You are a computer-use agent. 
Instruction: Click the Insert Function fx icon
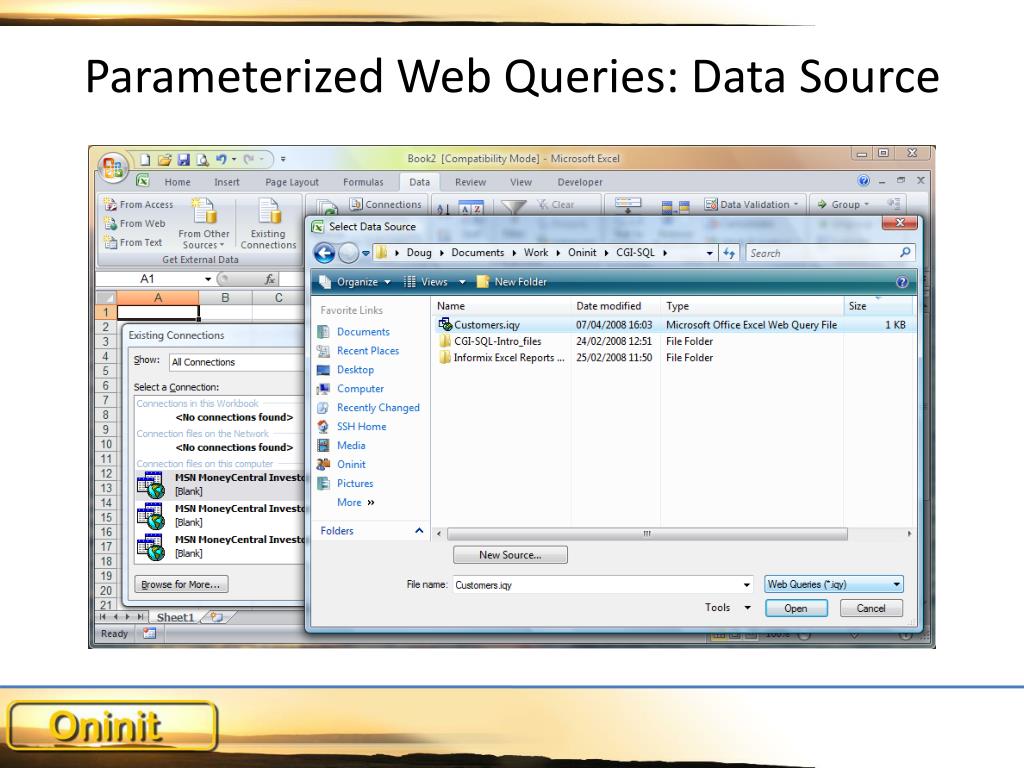pyautogui.click(x=270, y=279)
